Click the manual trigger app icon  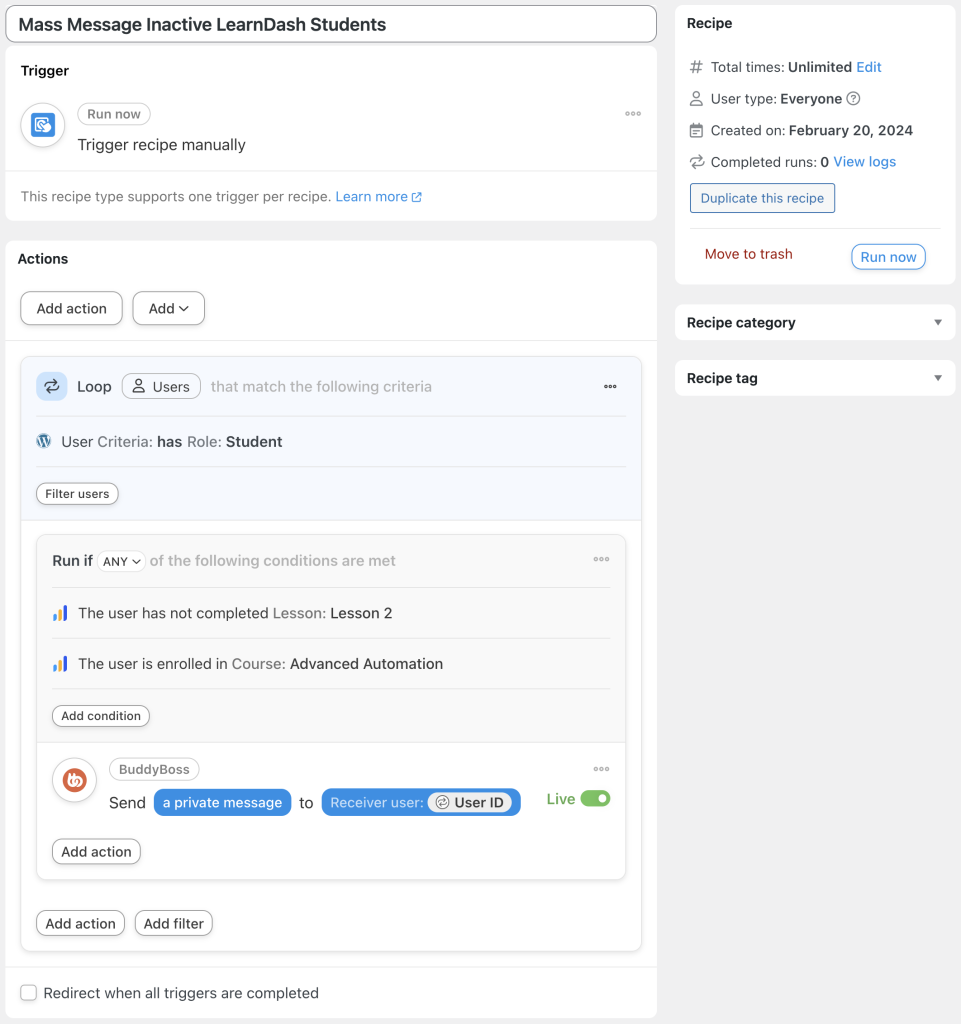point(41,125)
